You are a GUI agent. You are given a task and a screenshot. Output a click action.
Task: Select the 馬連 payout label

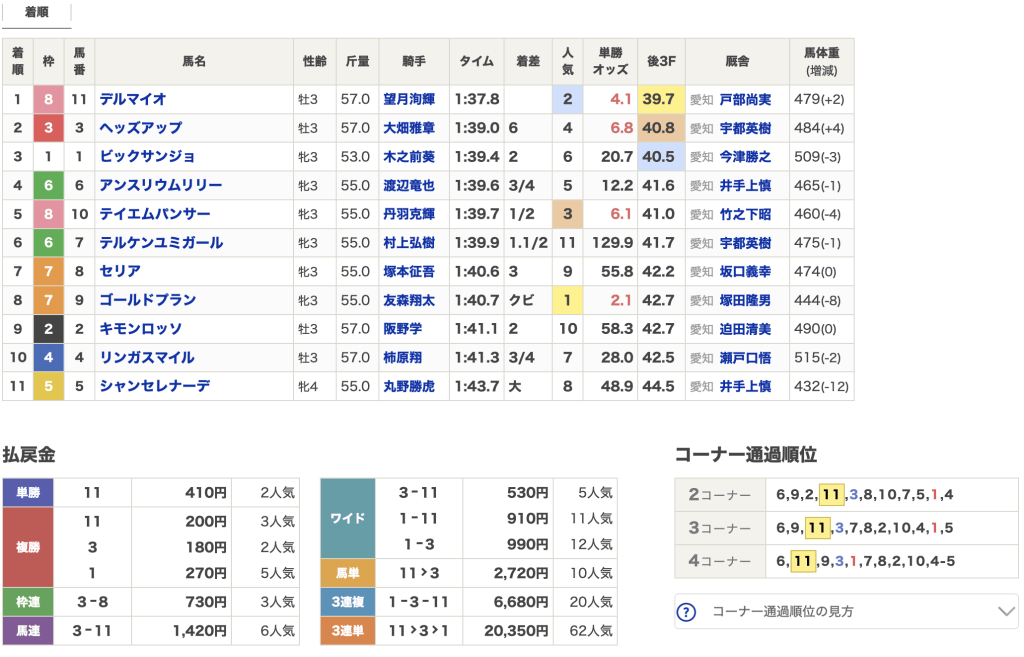(28, 630)
